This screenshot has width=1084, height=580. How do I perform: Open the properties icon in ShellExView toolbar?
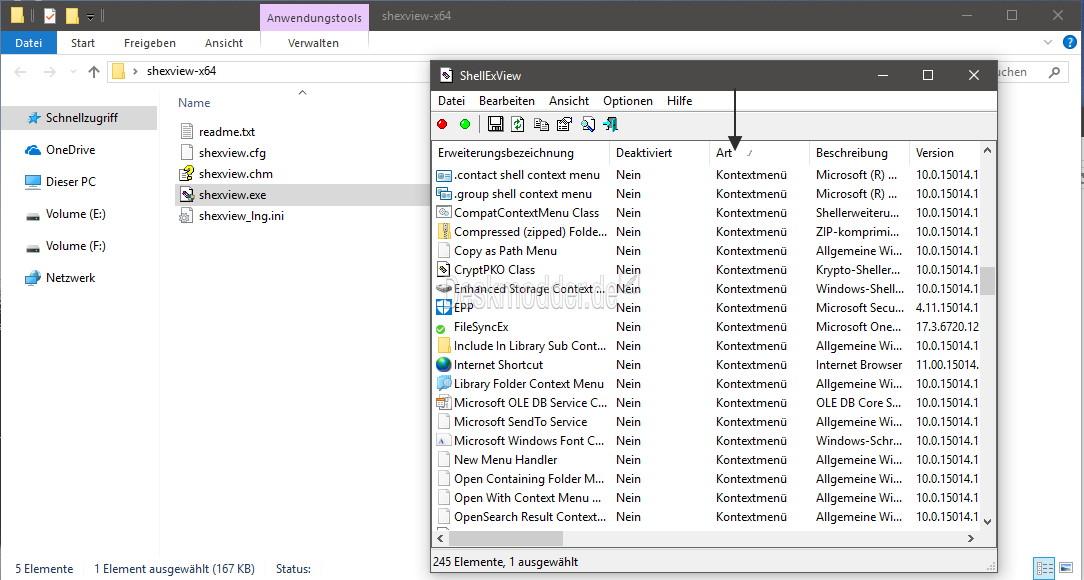click(564, 125)
